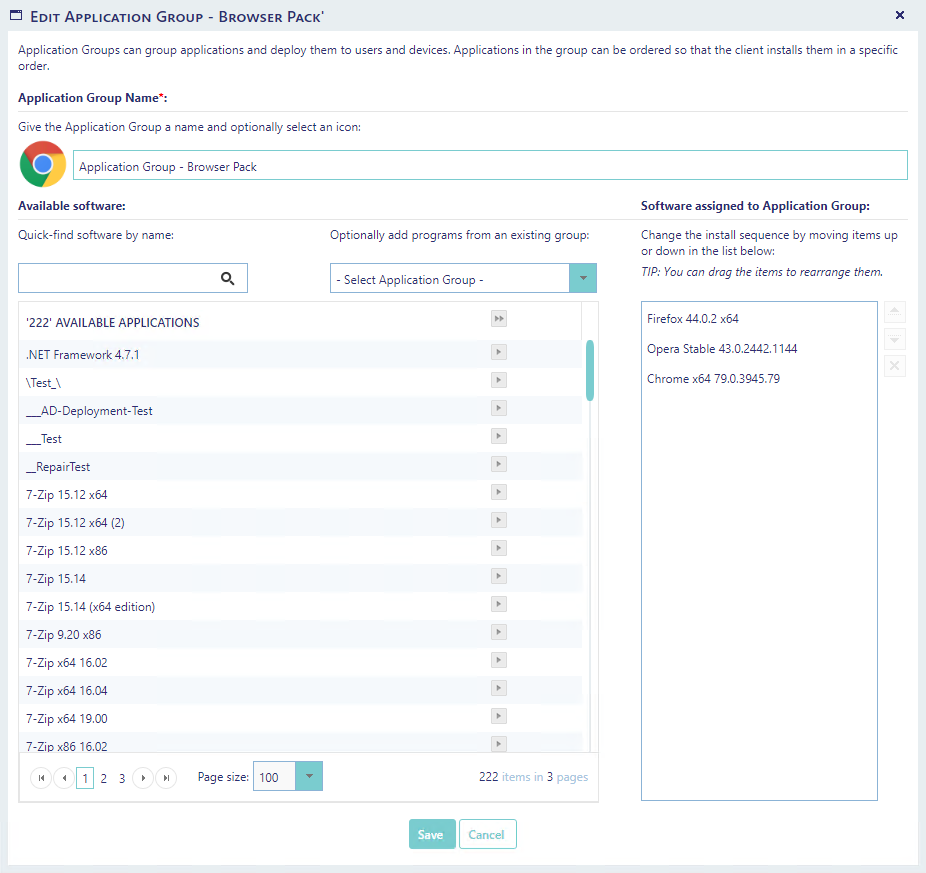Add .NET Framework 4.7.1 to group
Screen dimensions: 926x873
point(498,353)
